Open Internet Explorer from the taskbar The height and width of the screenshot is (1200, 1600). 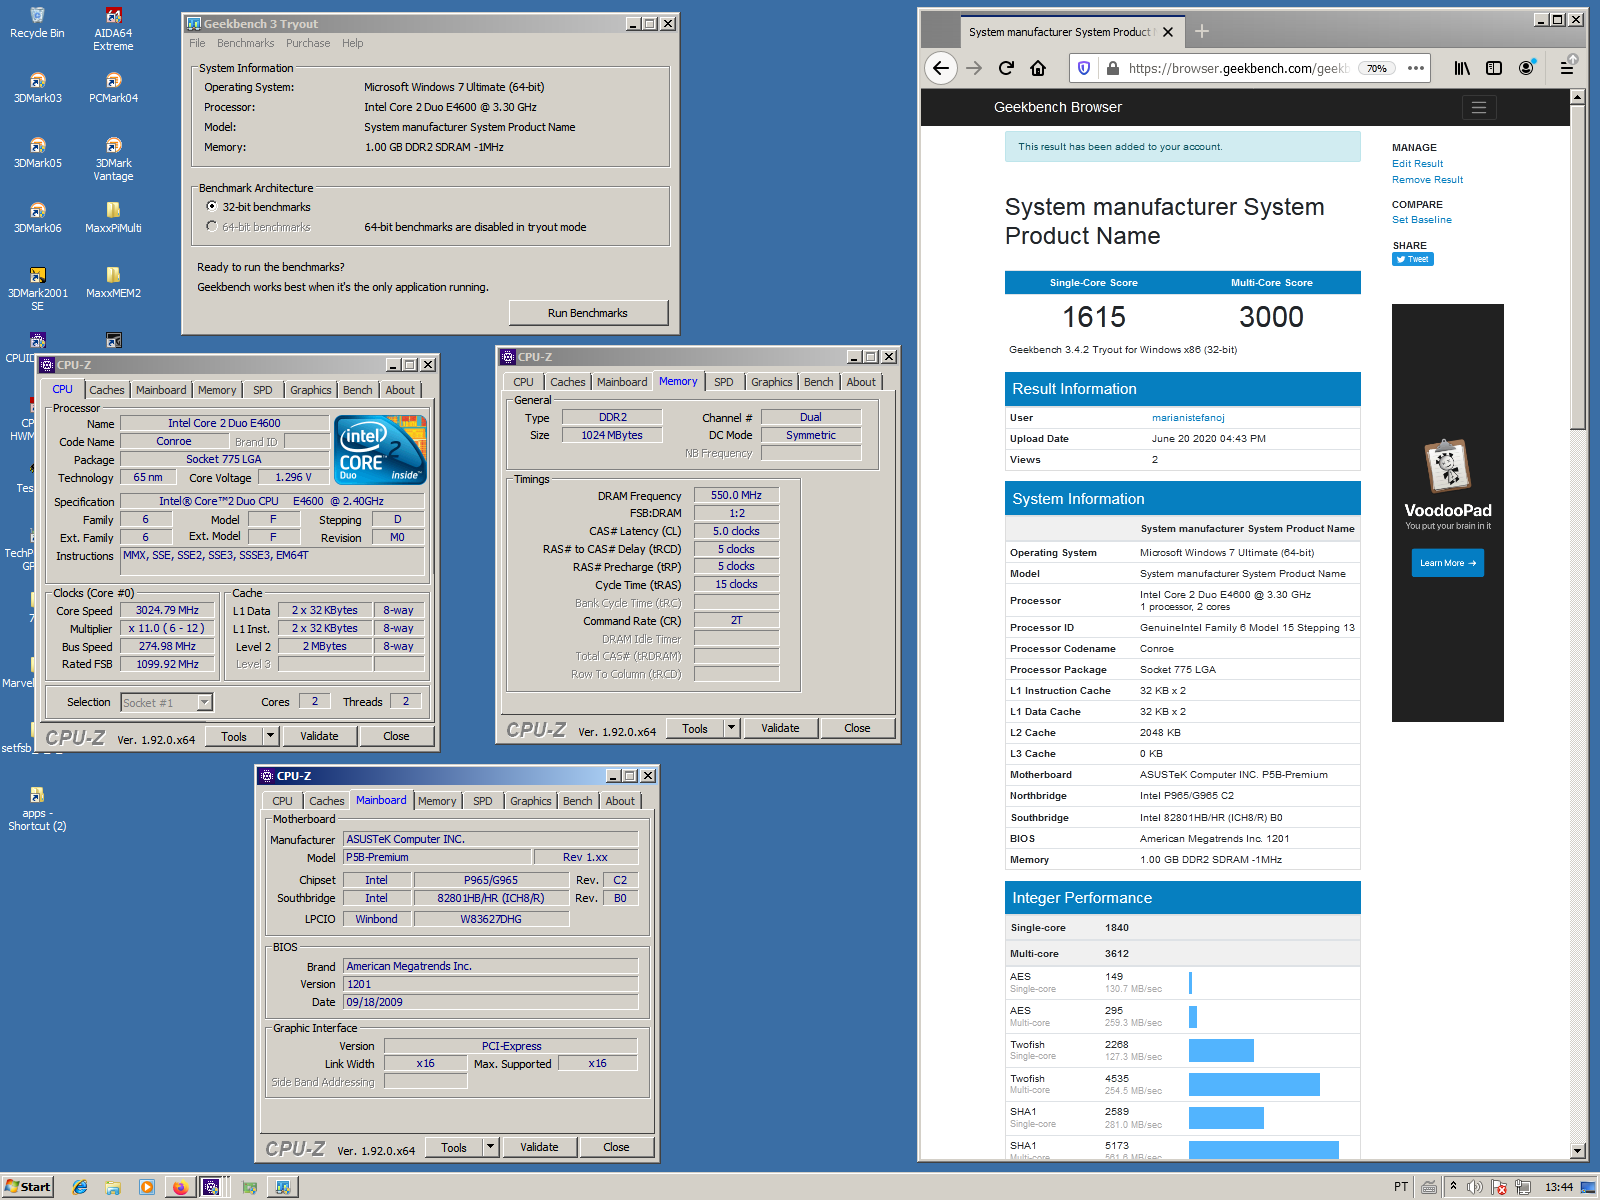80,1187
